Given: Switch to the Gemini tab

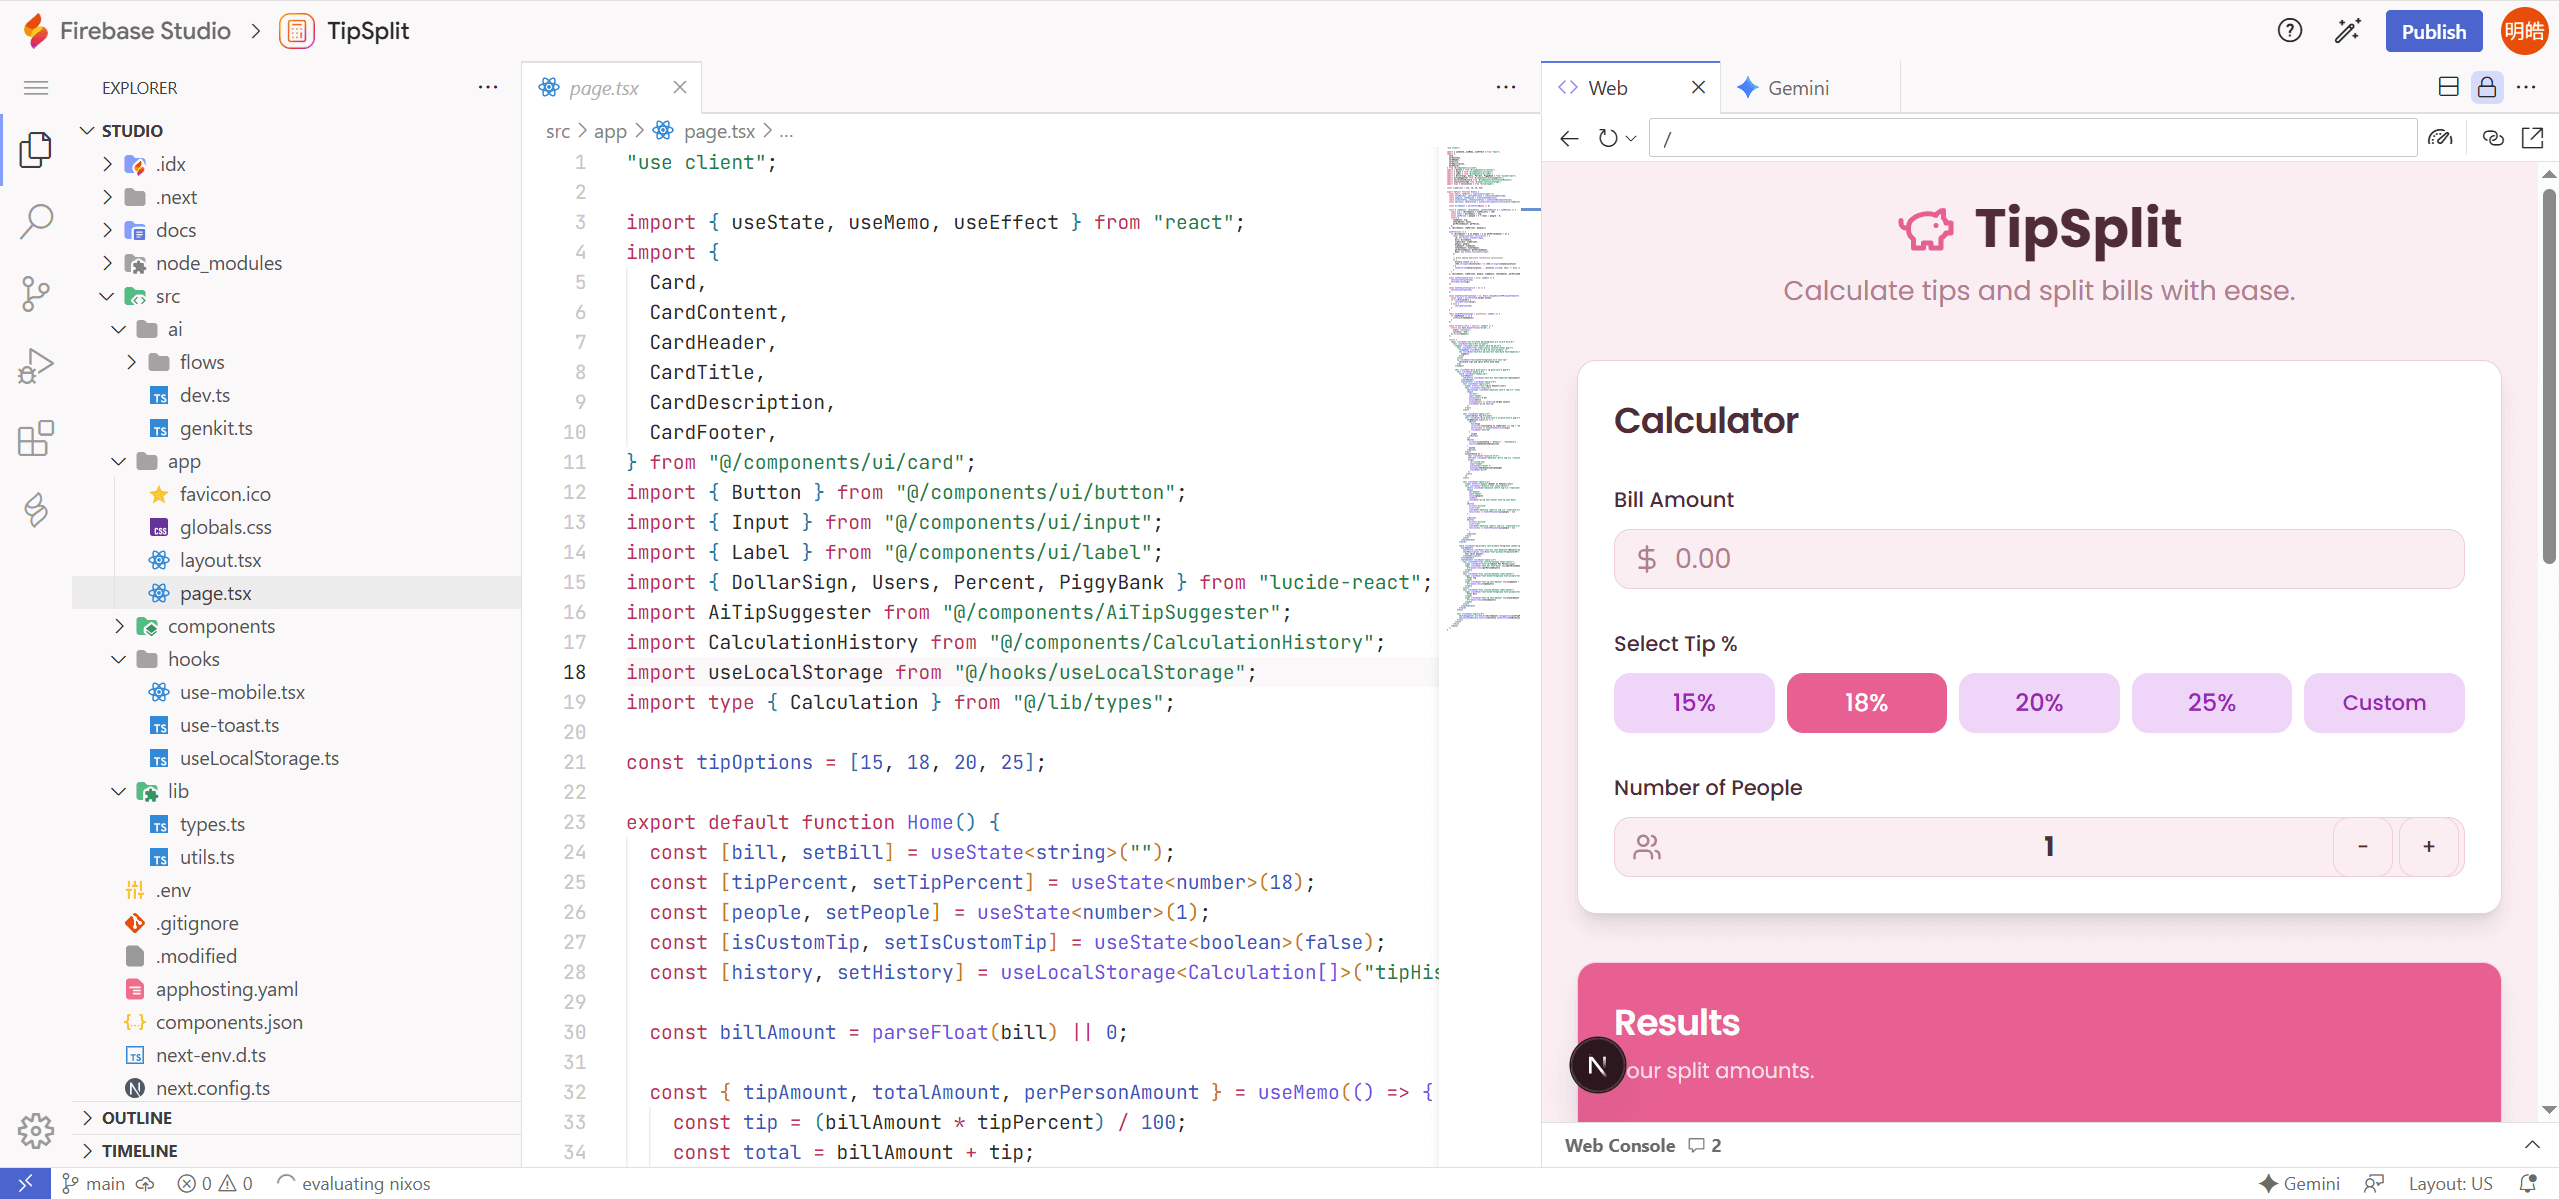Looking at the screenshot, I should [x=1797, y=88].
